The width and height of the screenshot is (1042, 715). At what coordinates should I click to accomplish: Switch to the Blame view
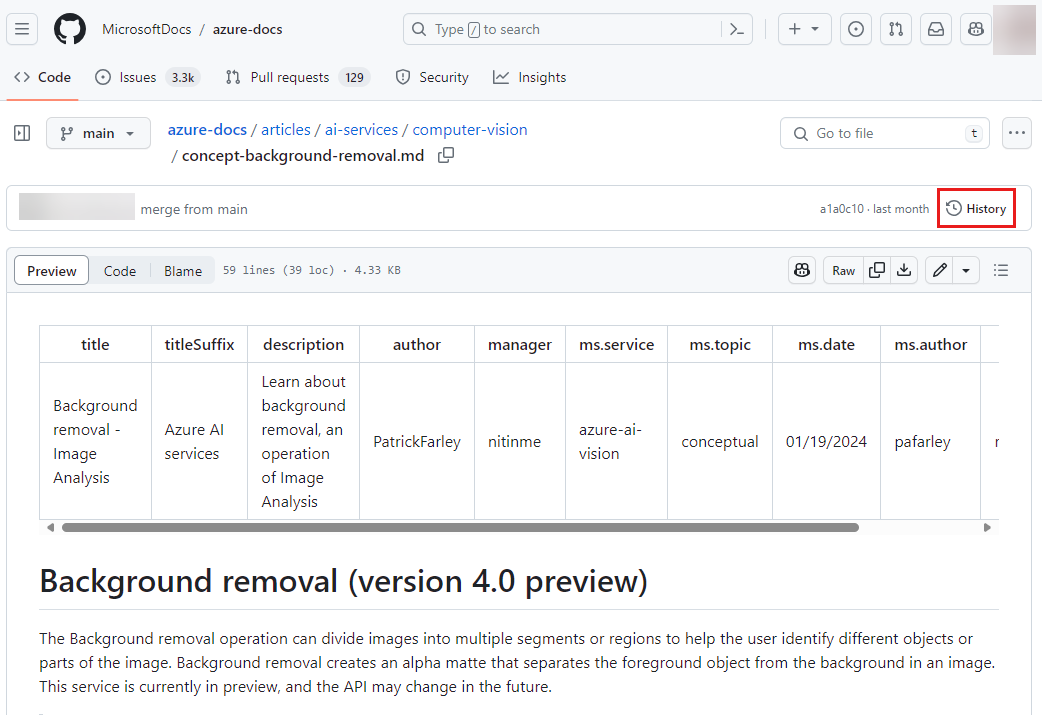coord(183,270)
